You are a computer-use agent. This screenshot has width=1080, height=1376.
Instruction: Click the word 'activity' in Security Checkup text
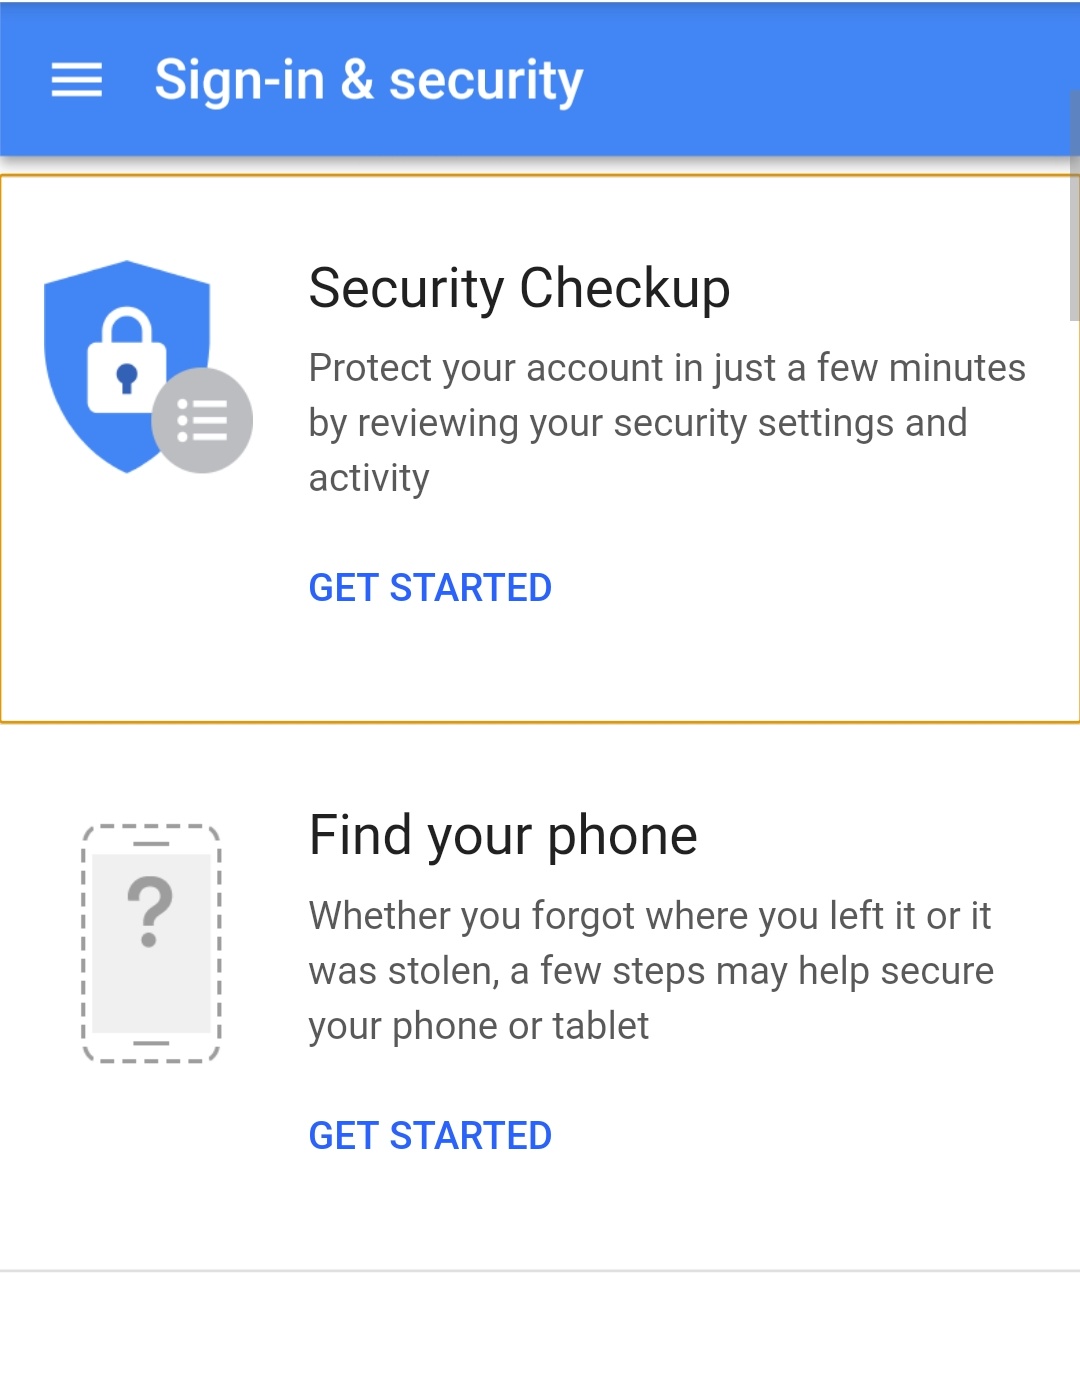click(369, 478)
